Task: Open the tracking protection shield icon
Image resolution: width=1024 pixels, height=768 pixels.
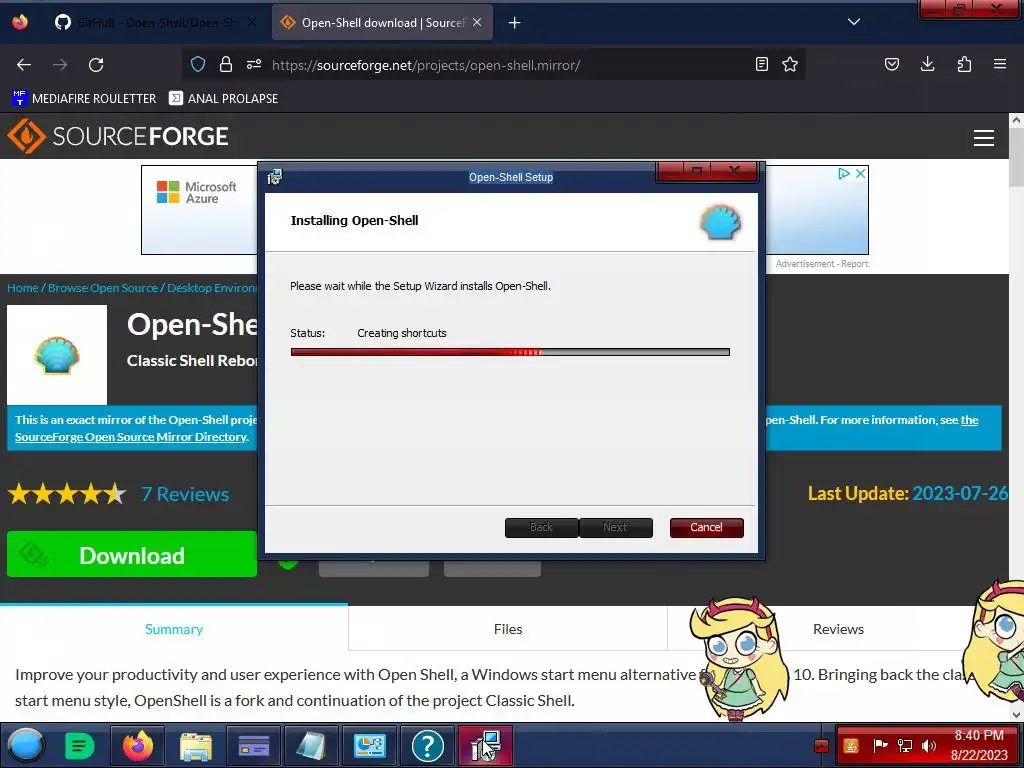Action: [x=198, y=65]
